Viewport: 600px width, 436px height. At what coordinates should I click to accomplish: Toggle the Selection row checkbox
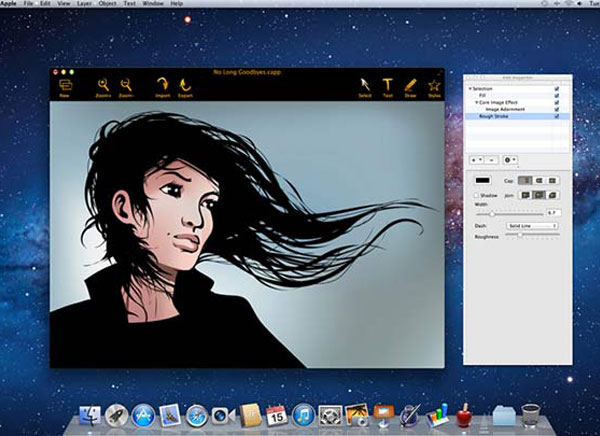click(557, 89)
